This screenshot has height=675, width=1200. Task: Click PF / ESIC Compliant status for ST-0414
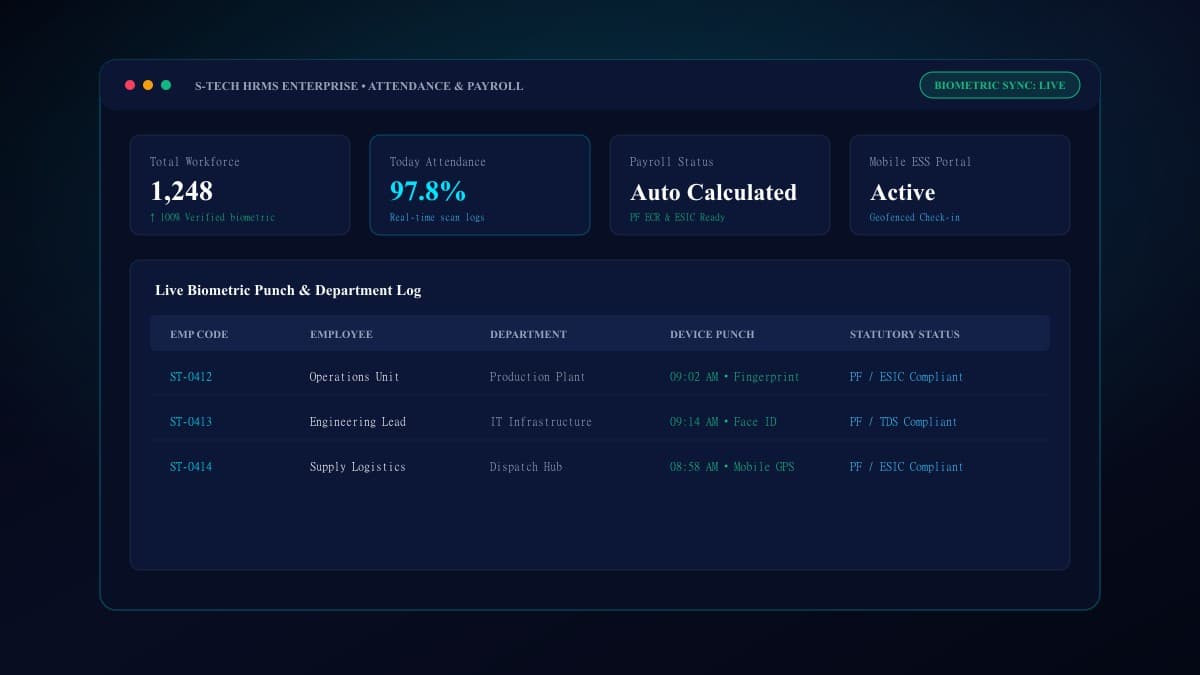tap(906, 467)
